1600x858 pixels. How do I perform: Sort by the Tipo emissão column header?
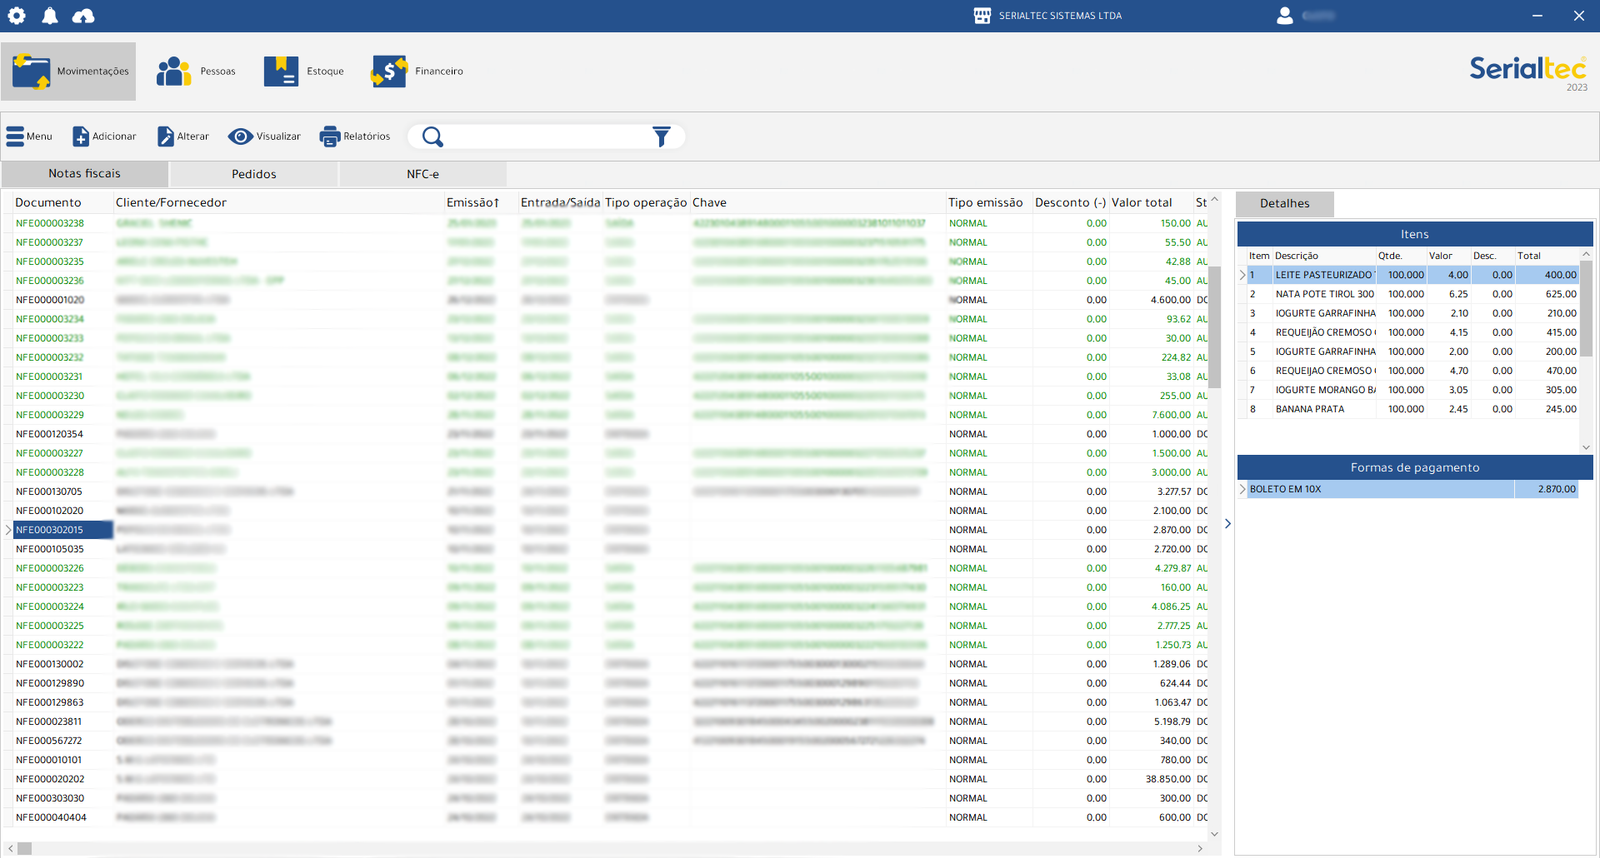[985, 202]
